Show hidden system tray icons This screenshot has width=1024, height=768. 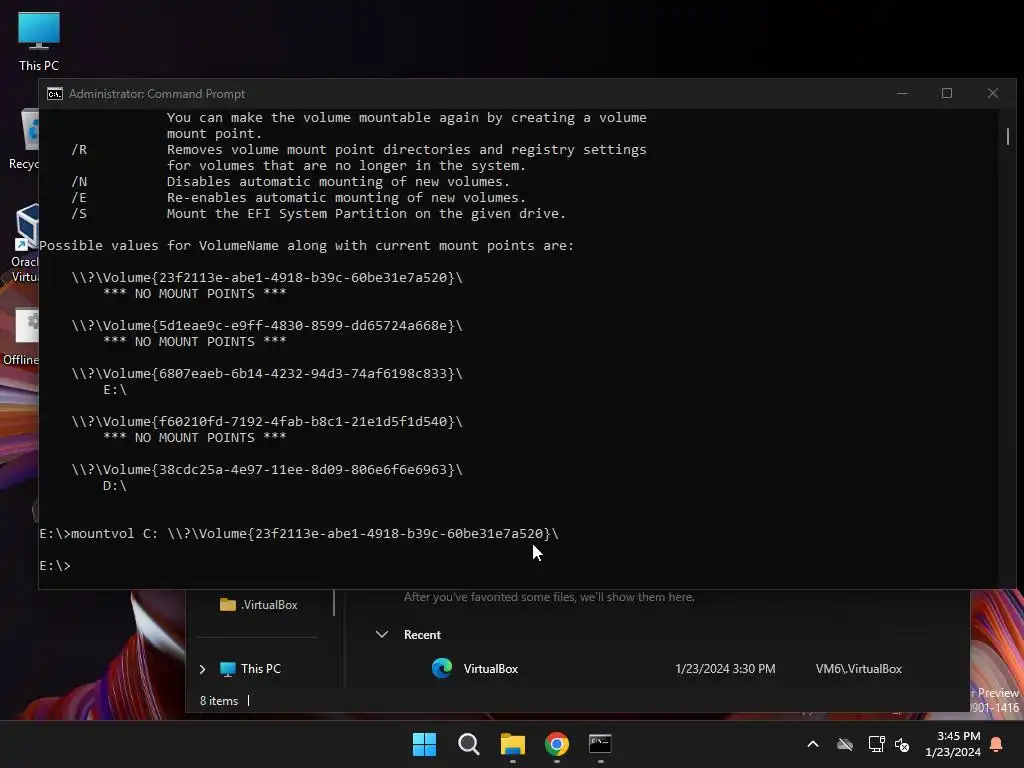813,744
